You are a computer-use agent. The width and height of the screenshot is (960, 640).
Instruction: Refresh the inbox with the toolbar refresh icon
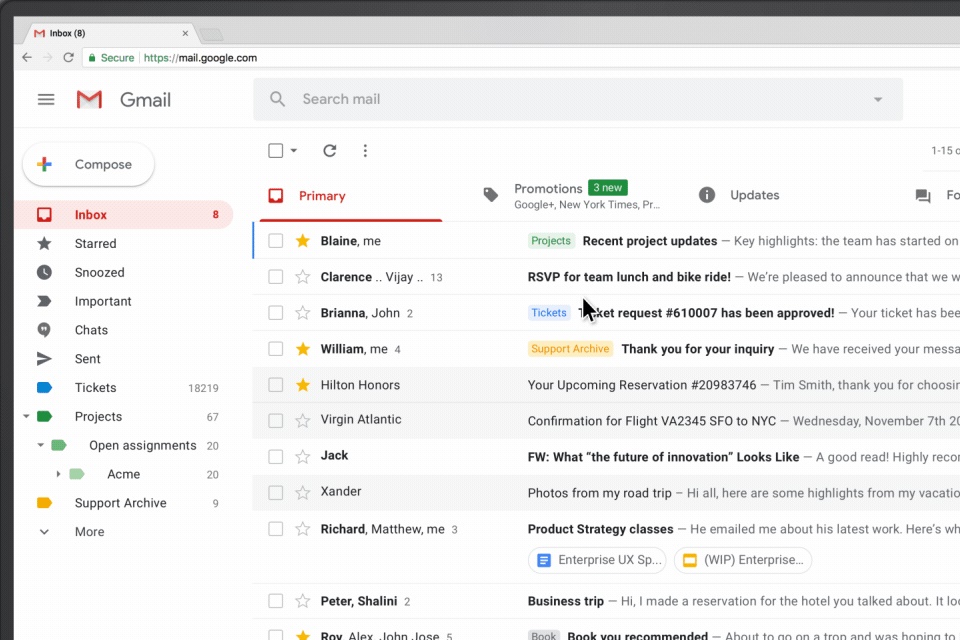(x=329, y=151)
